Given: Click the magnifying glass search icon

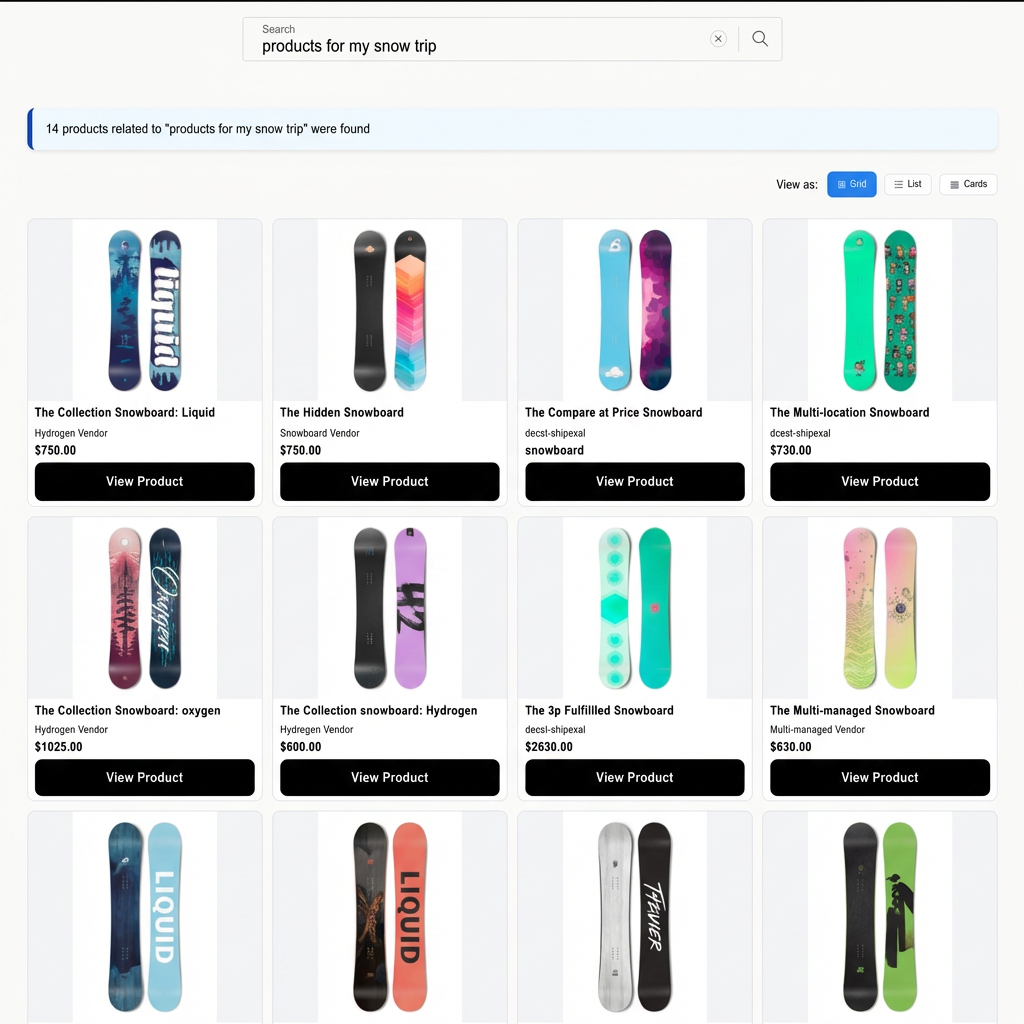Looking at the screenshot, I should click(x=760, y=39).
